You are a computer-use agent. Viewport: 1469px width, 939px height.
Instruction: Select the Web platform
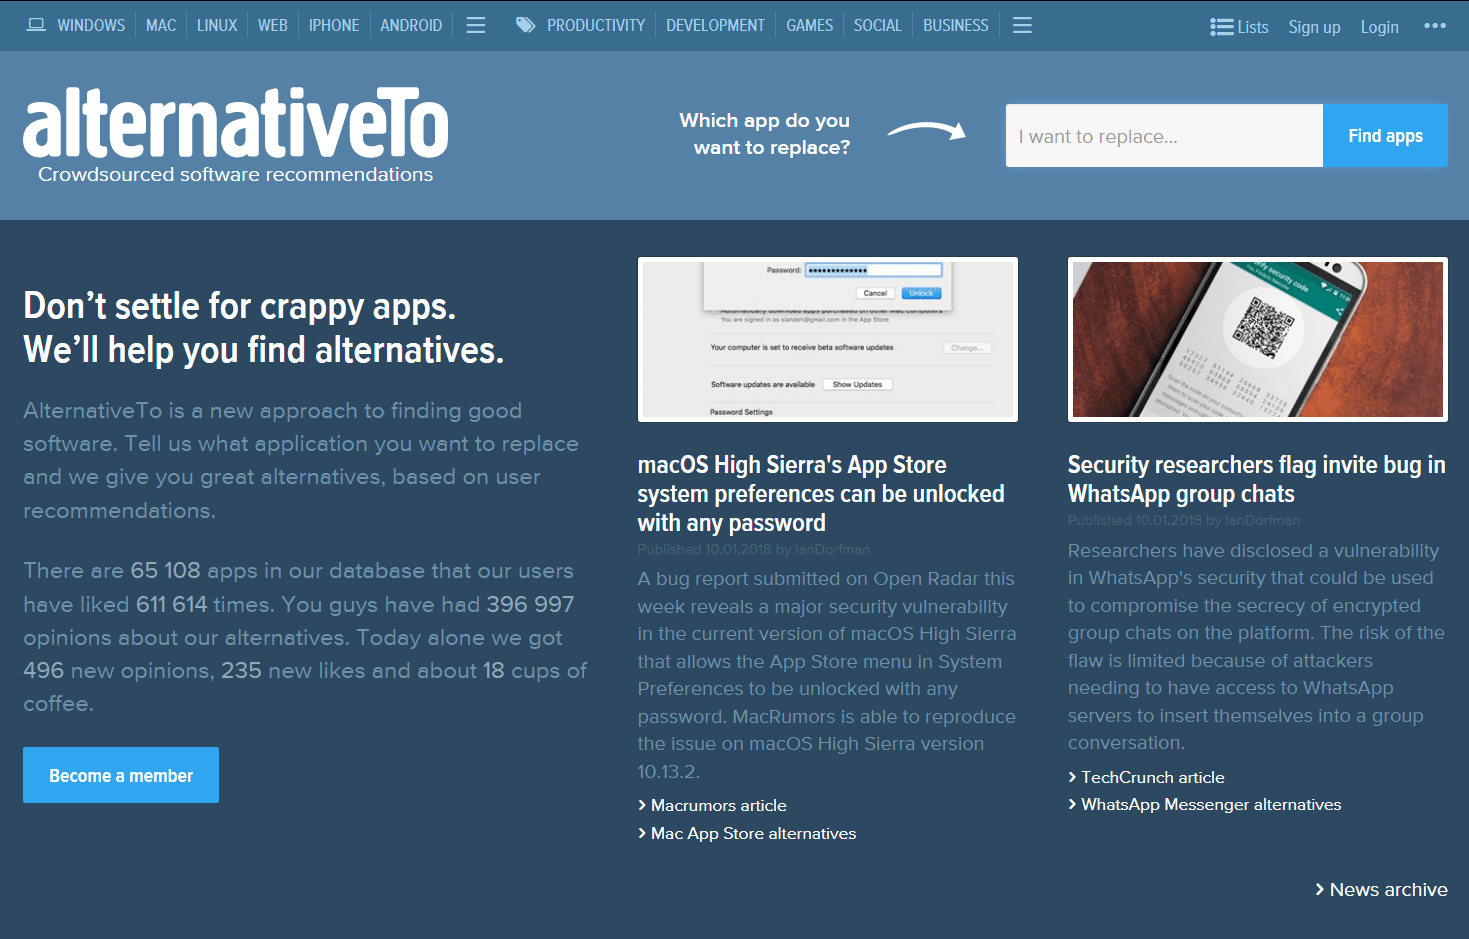(x=273, y=25)
